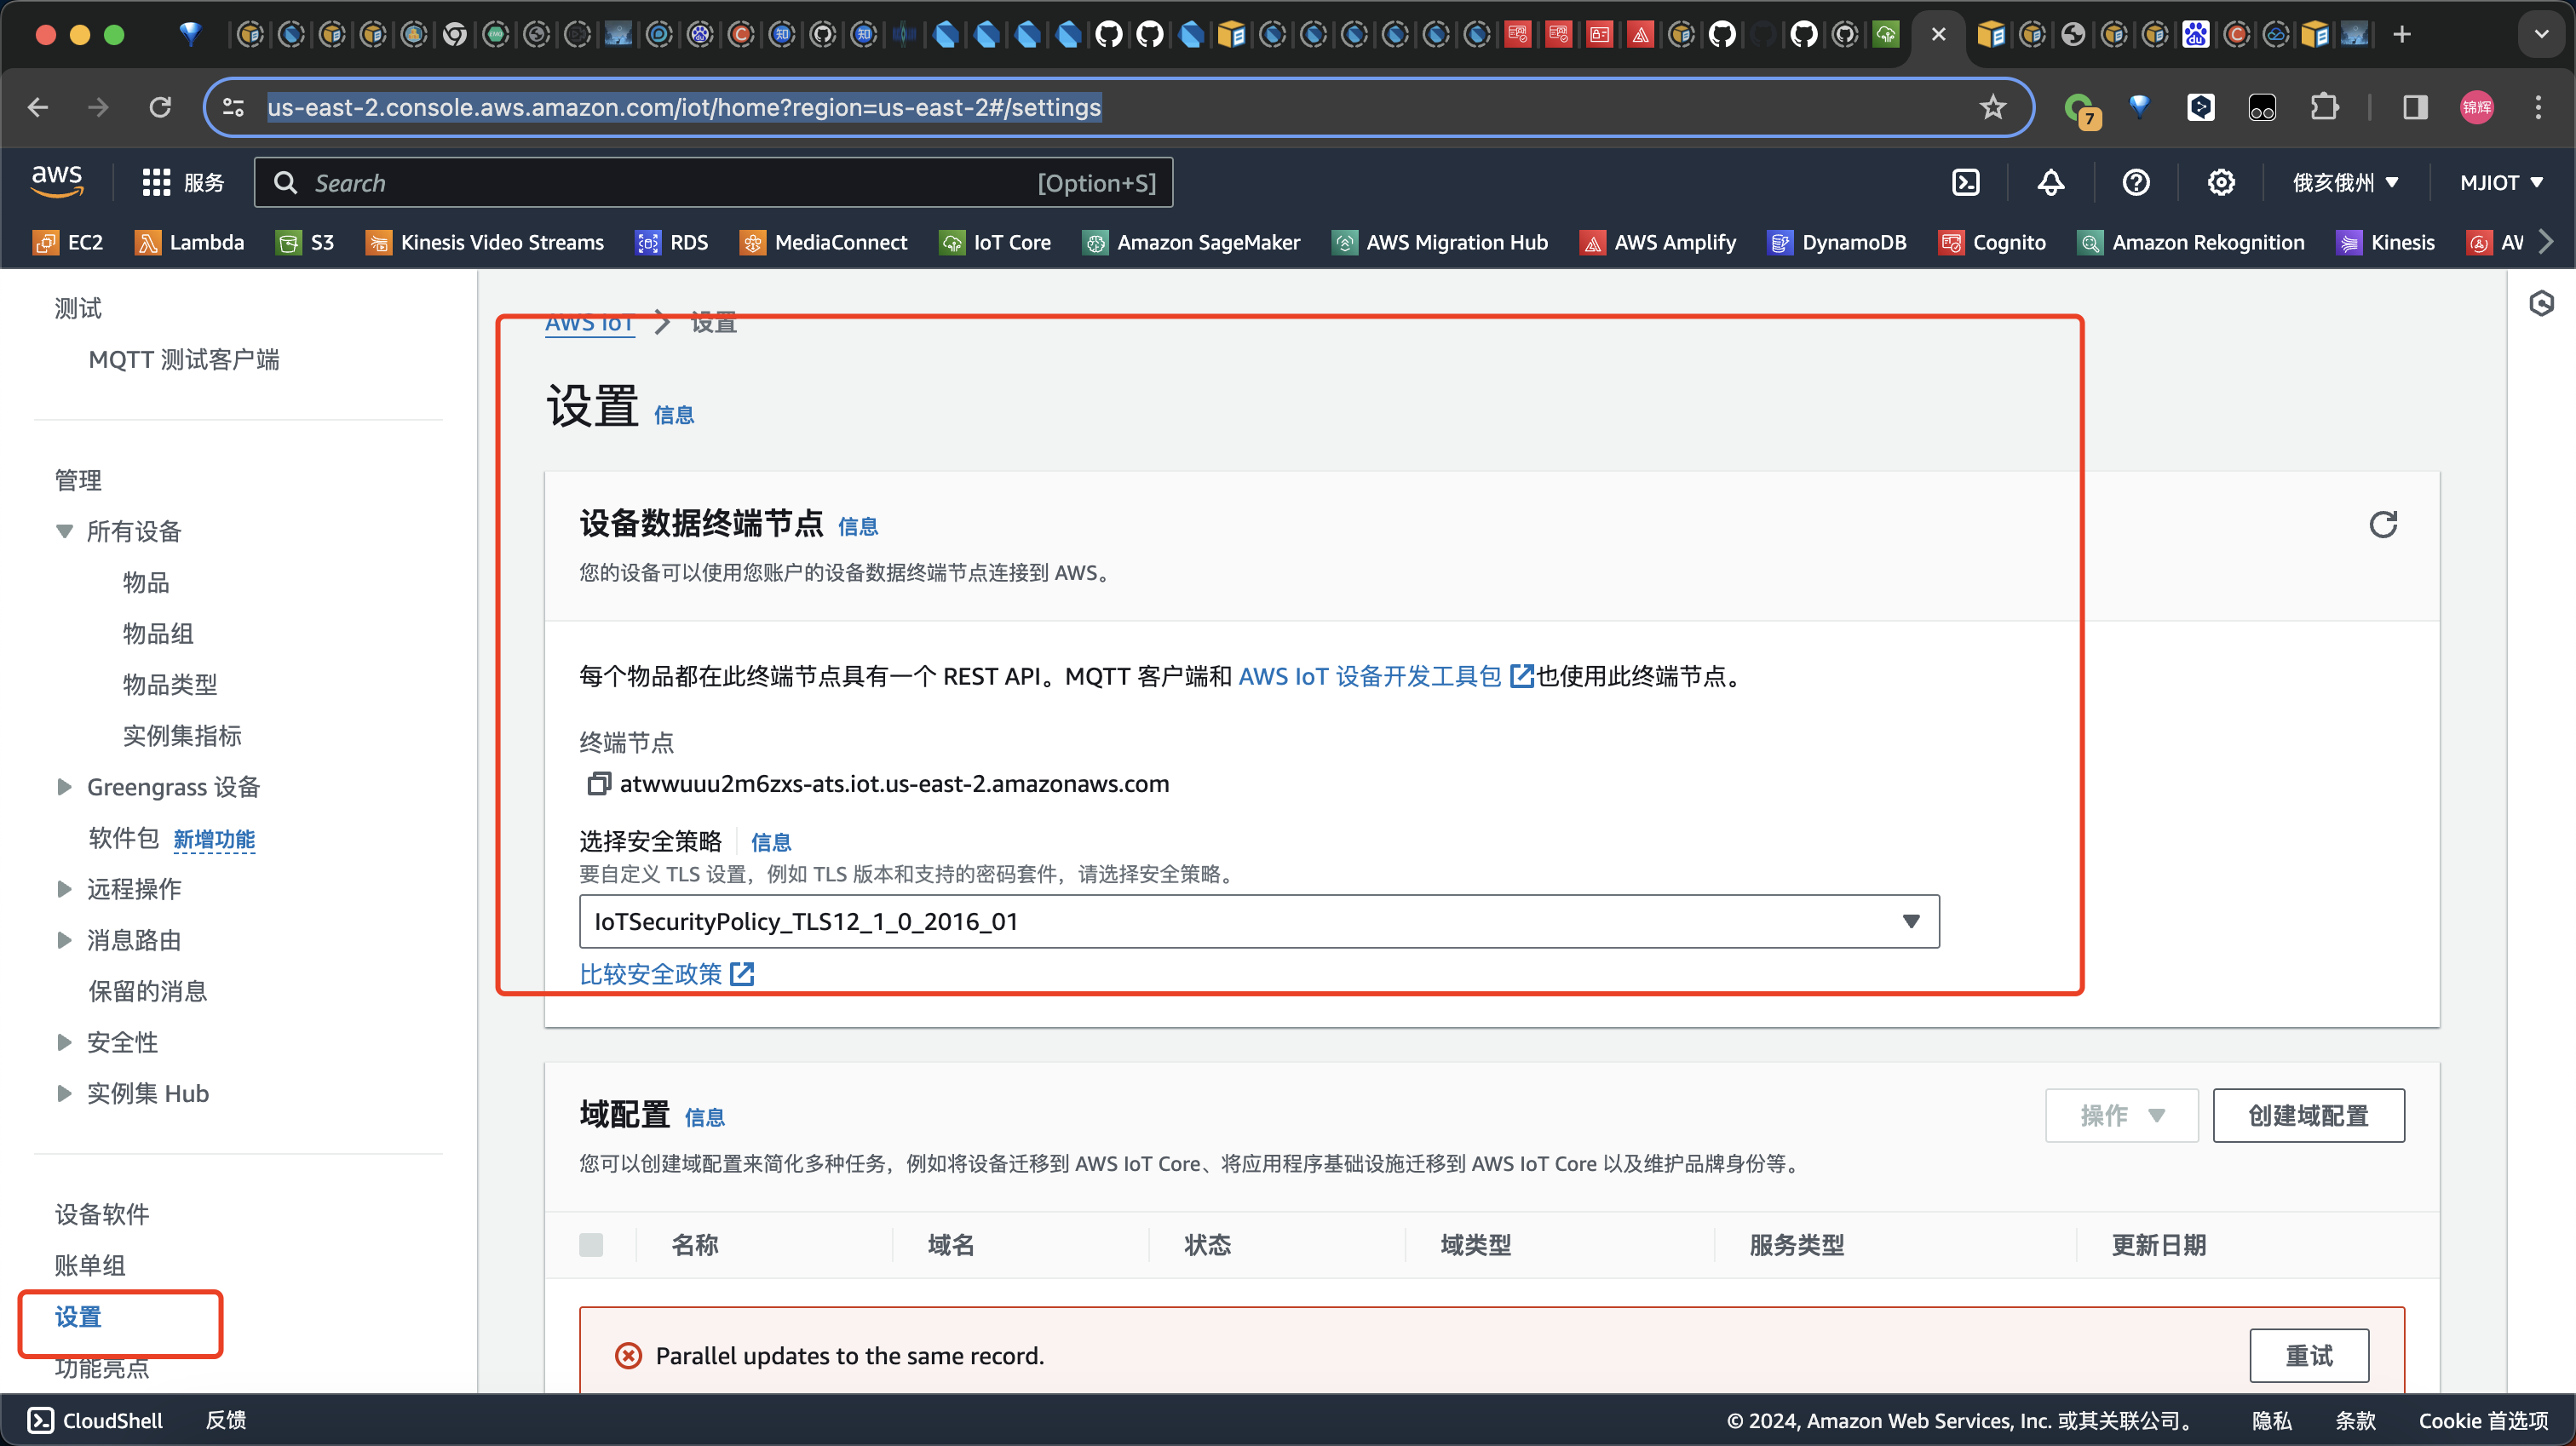Open 信息 link next to 设备数据终端节点
Image resolution: width=2576 pixels, height=1446 pixels.
[857, 526]
